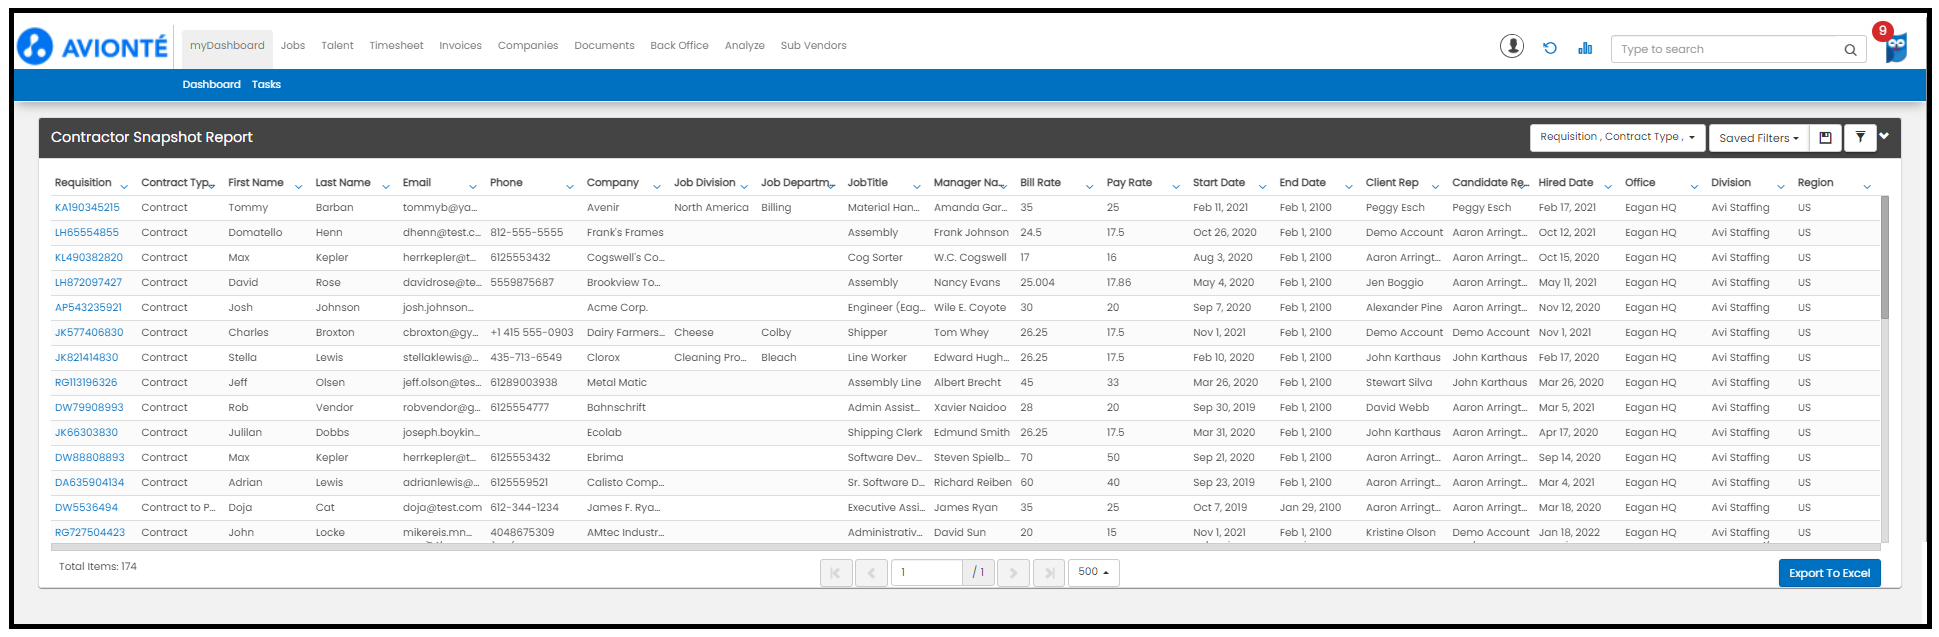
Task: Switch to the Tasks tab
Action: 266,85
